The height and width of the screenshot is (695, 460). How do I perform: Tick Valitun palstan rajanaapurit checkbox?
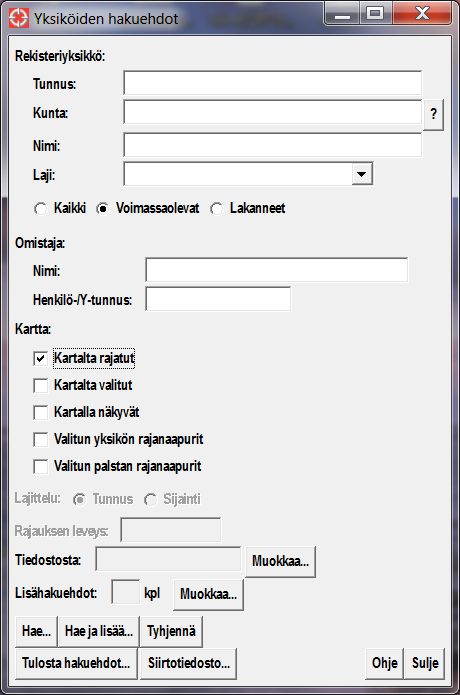[x=40, y=467]
